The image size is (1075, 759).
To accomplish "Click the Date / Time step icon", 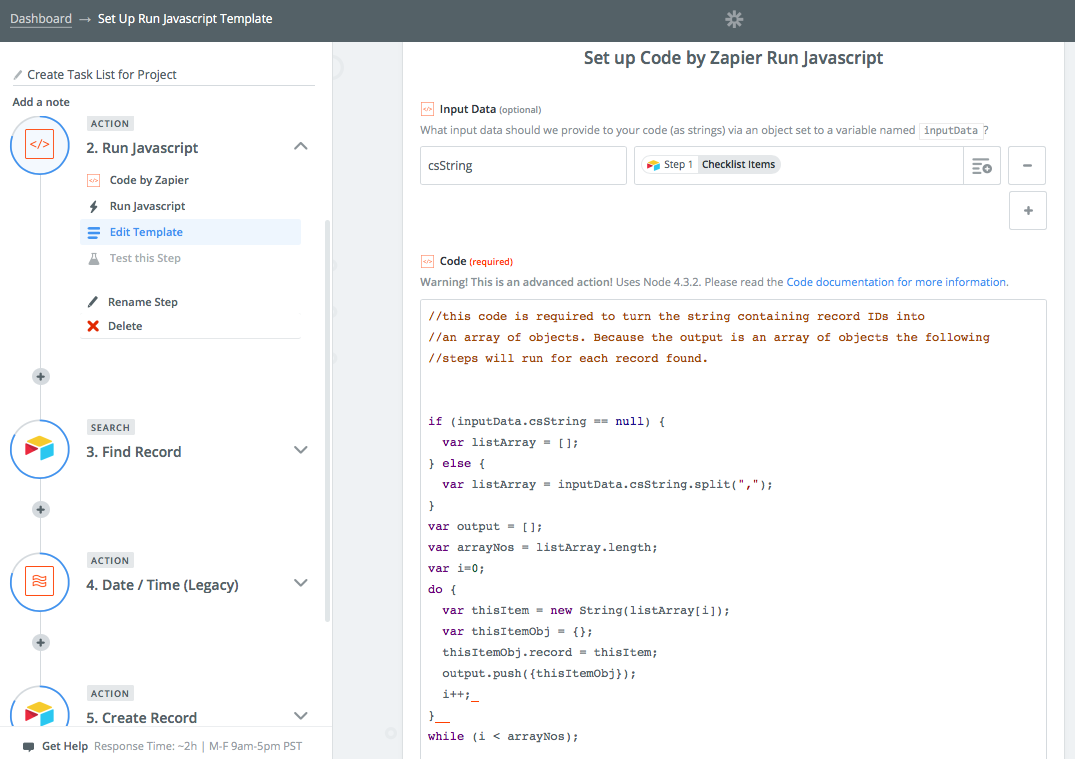I will coord(40,582).
